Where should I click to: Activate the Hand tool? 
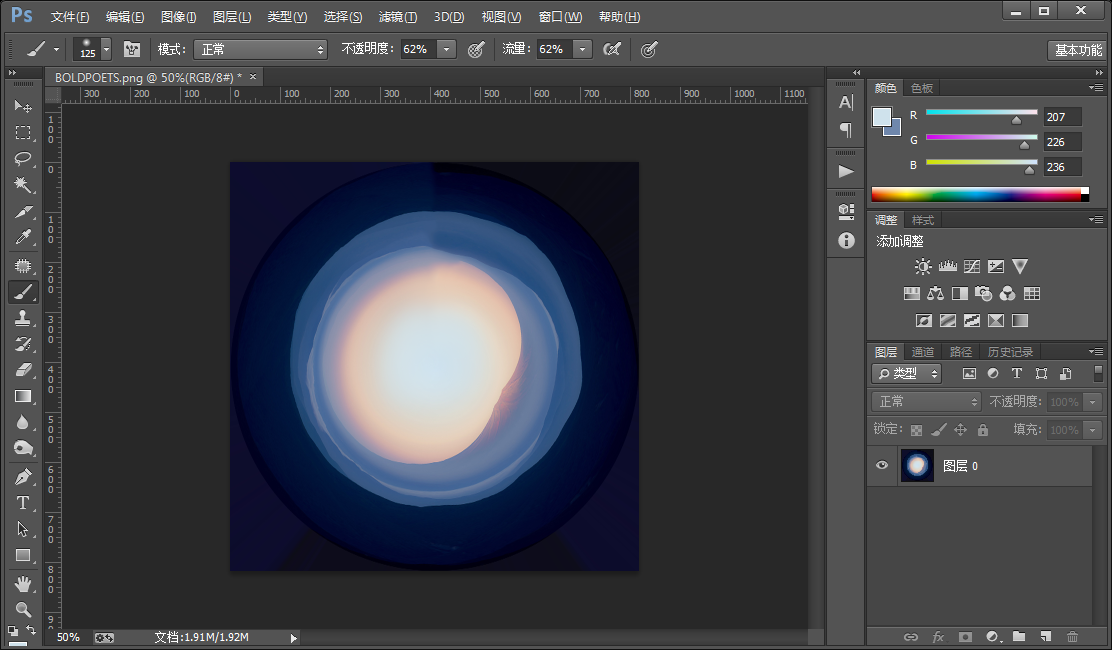coord(23,583)
